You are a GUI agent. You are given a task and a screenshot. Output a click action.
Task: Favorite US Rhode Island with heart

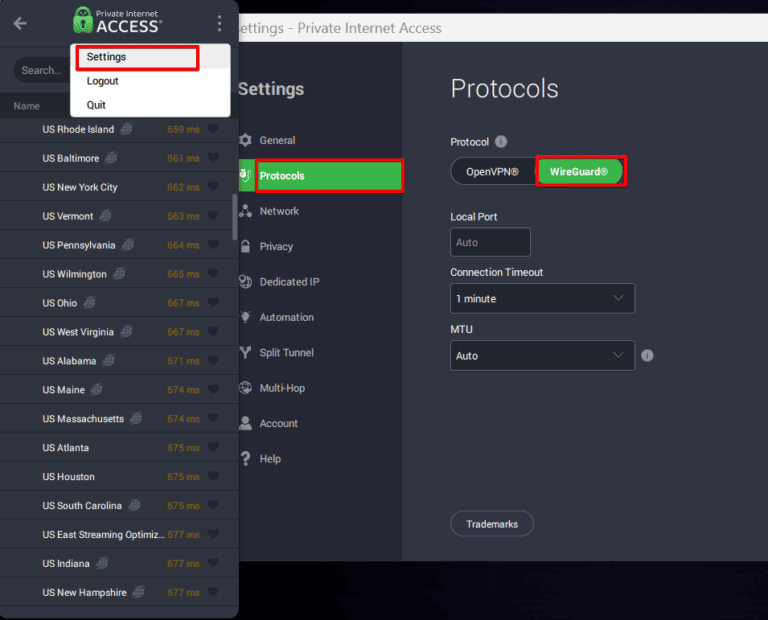coord(213,129)
